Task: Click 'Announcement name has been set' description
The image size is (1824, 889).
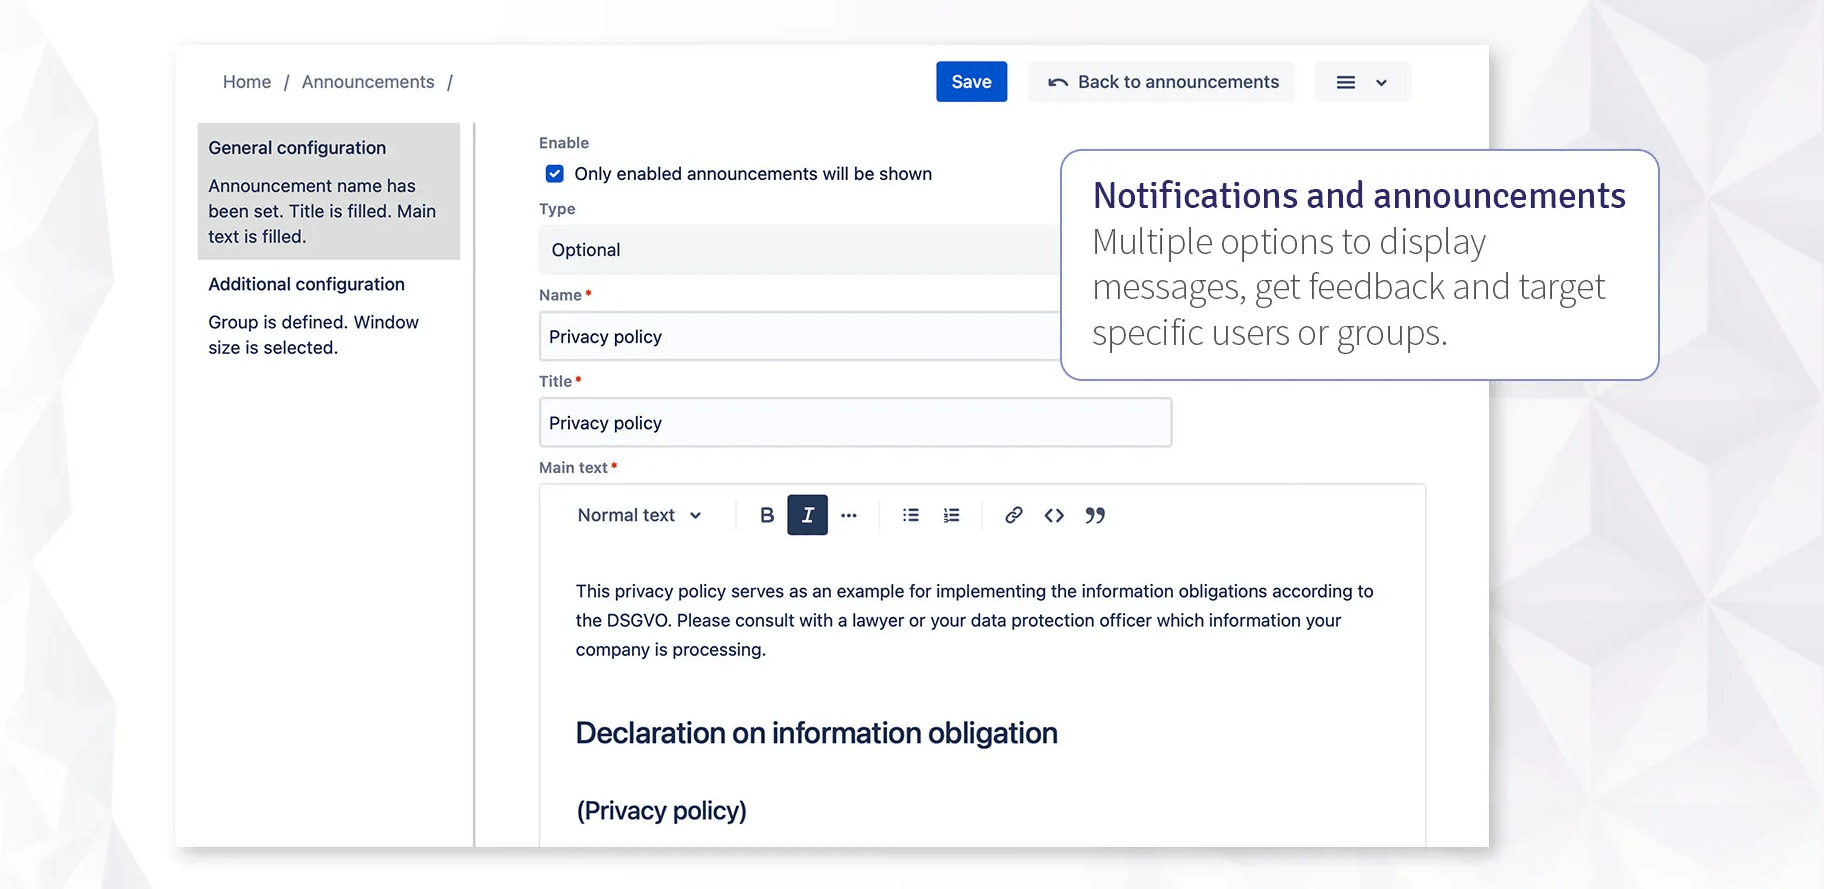Action: click(322, 211)
